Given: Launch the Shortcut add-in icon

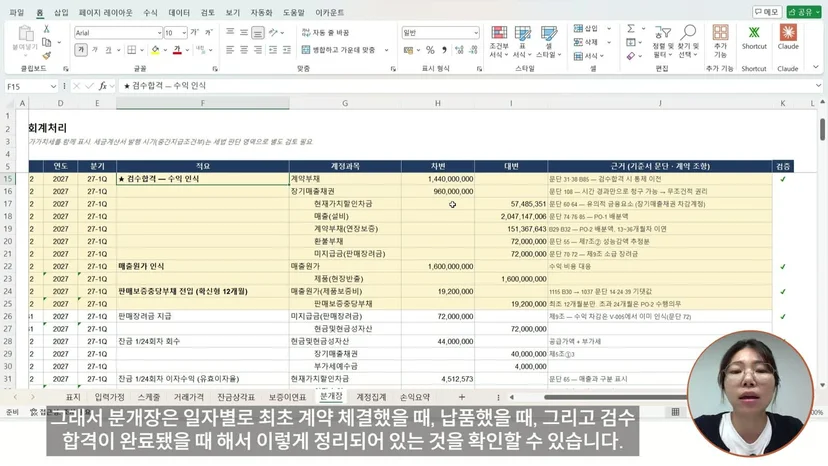Looking at the screenshot, I should click(754, 37).
